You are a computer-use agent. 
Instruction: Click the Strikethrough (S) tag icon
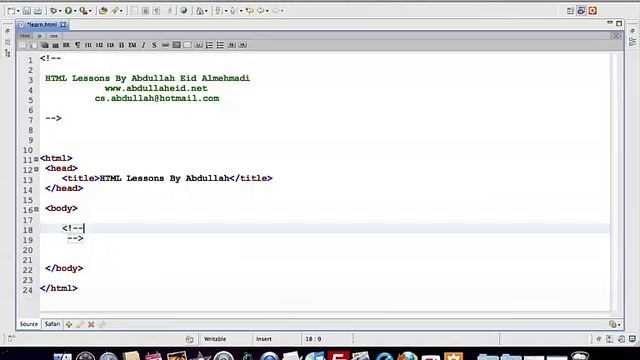(x=154, y=45)
